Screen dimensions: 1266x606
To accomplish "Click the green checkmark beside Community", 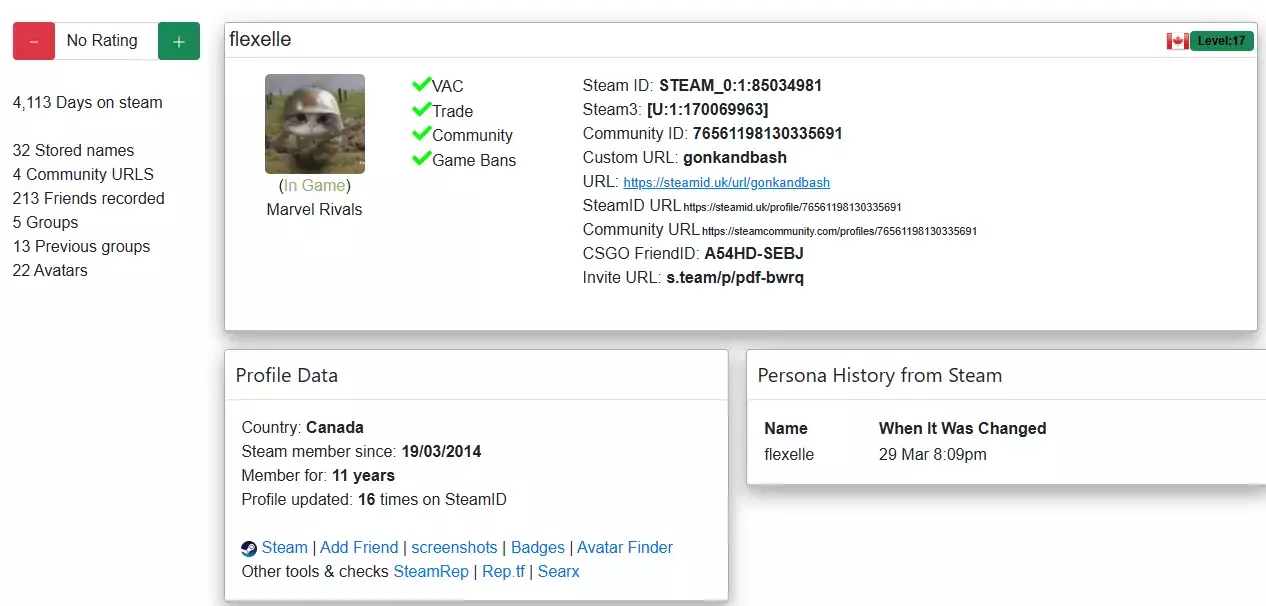I will pyautogui.click(x=421, y=134).
